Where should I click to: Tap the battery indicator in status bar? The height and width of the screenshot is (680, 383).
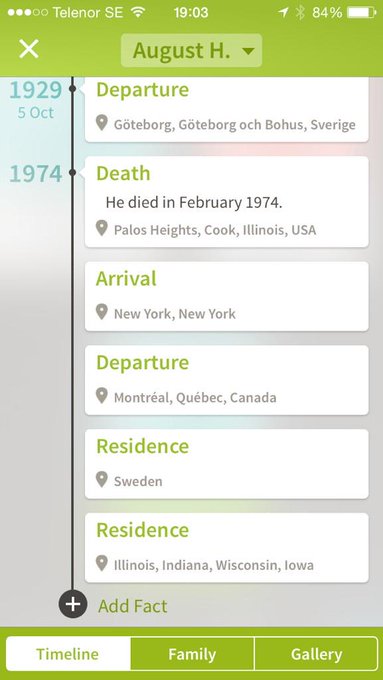pyautogui.click(x=362, y=13)
